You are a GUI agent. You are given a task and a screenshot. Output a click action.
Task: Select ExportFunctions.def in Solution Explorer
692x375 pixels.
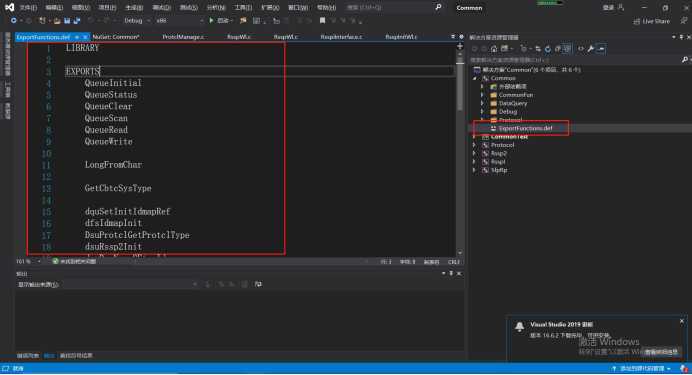click(x=525, y=128)
